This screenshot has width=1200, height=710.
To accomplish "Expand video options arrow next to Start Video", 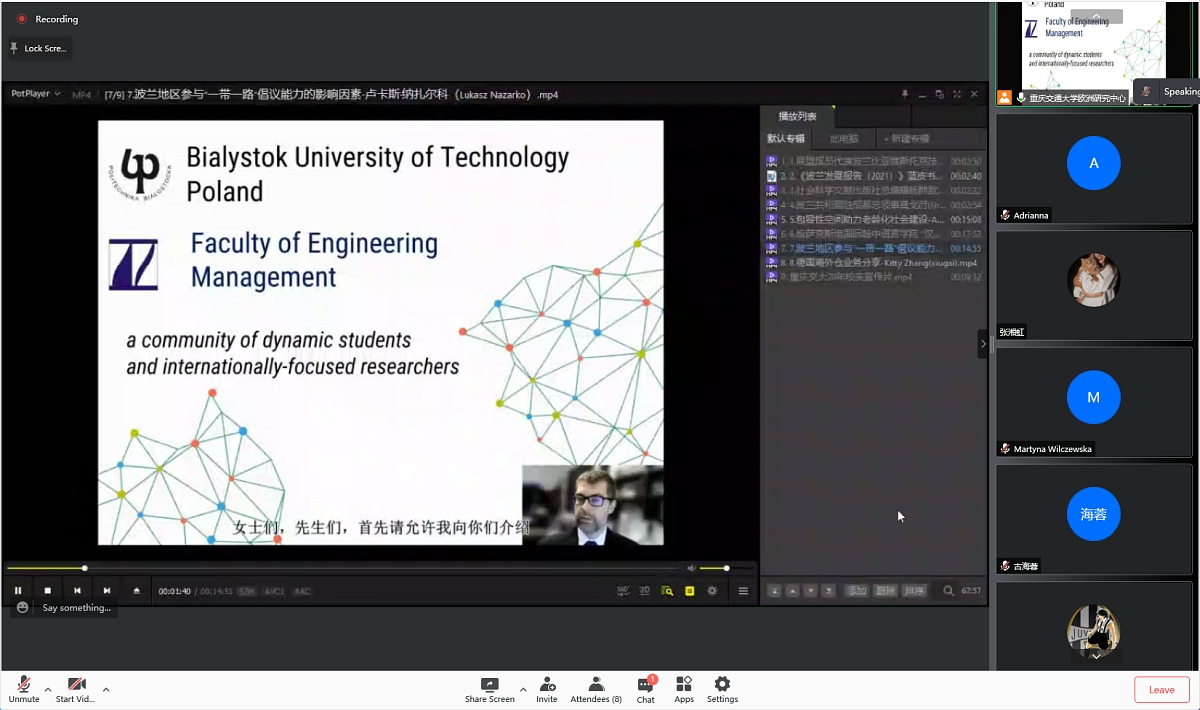I will [106, 689].
